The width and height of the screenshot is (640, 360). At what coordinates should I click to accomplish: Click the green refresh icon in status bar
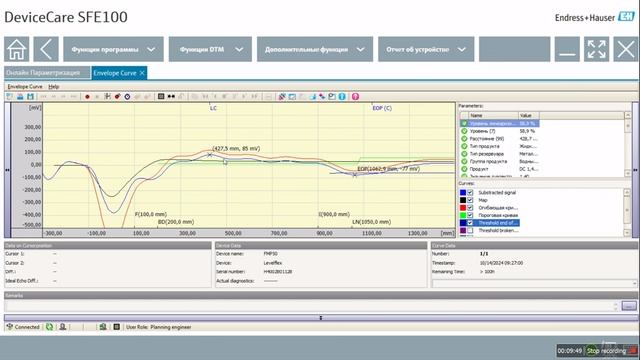(x=49, y=327)
